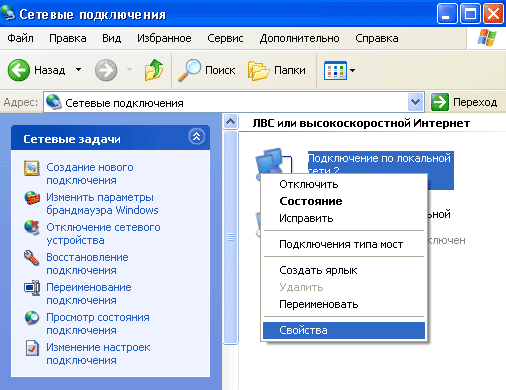This screenshot has height=390, width=506.
Task: Click the Переход button label
Action: pos(475,102)
